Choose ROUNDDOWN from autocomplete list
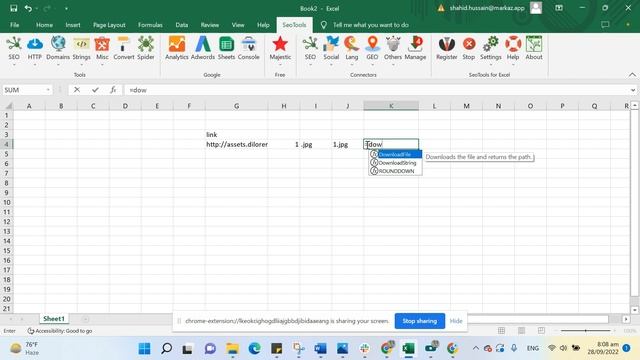 coord(395,171)
